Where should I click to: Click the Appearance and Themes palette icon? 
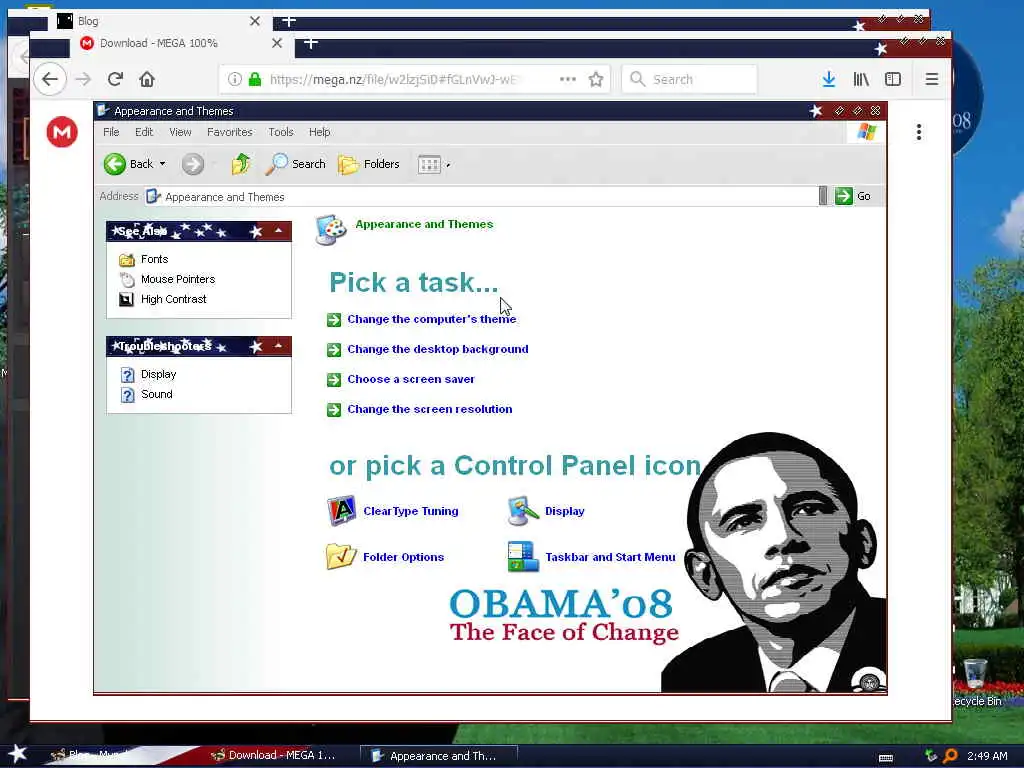330,229
